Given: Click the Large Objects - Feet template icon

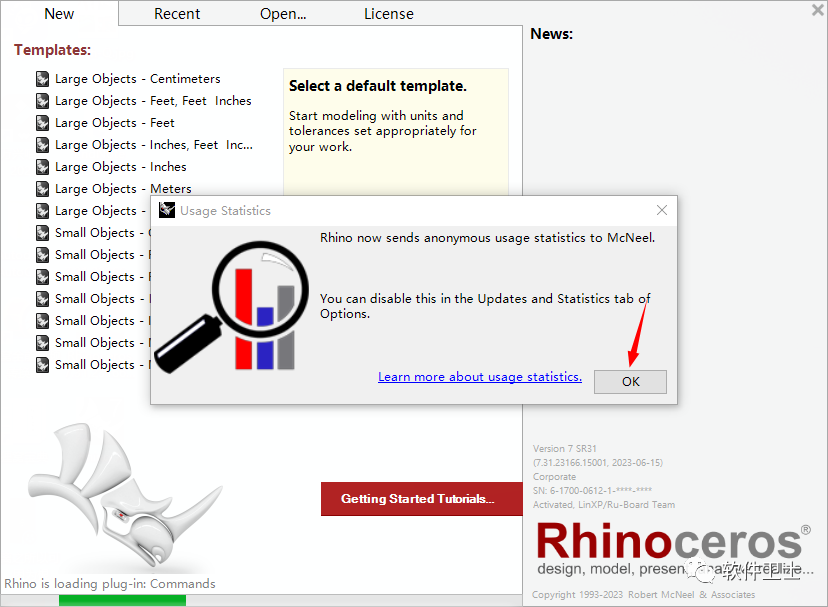Looking at the screenshot, I should 42,123.
